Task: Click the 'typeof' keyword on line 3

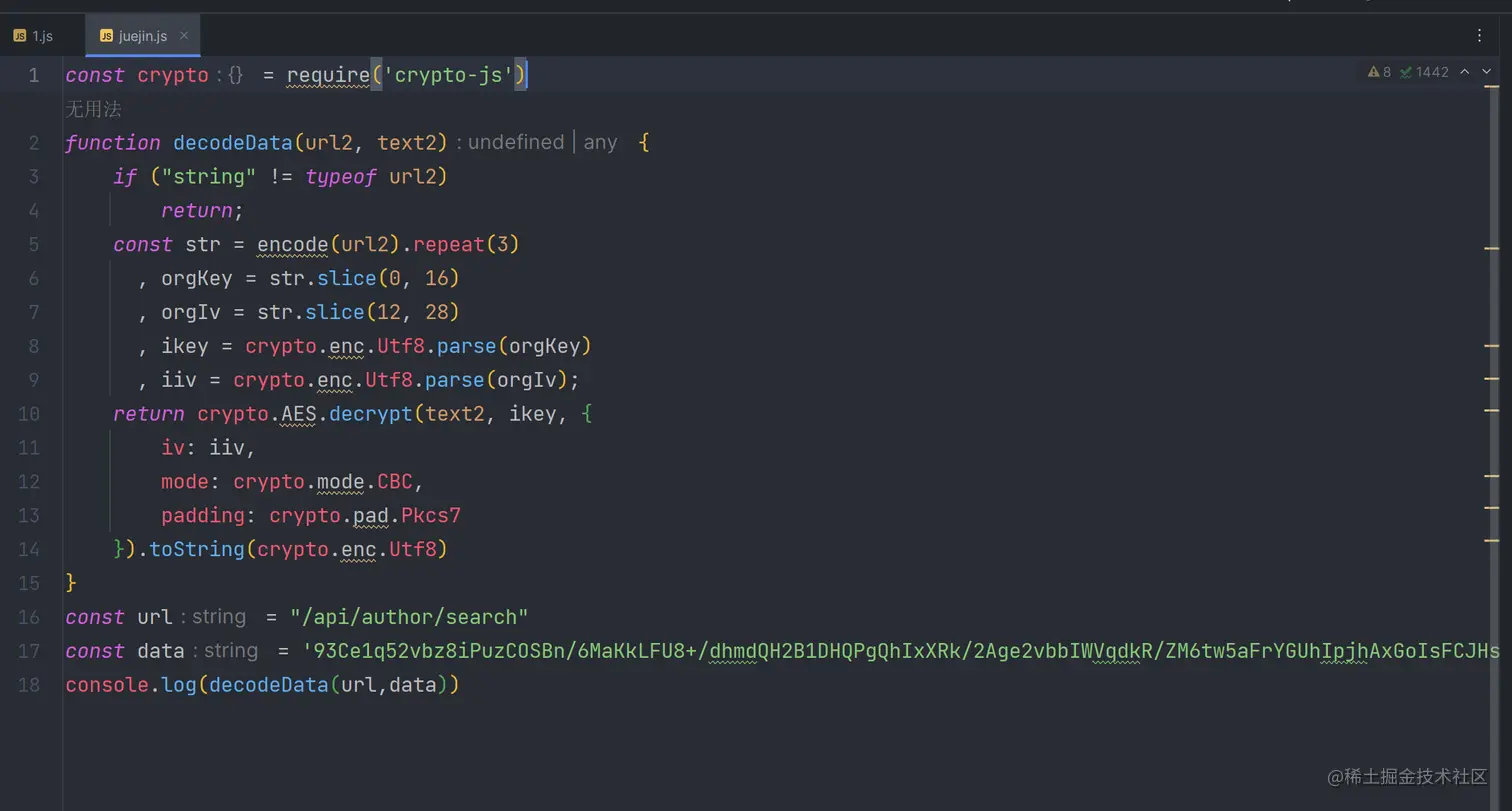Action: [341, 177]
